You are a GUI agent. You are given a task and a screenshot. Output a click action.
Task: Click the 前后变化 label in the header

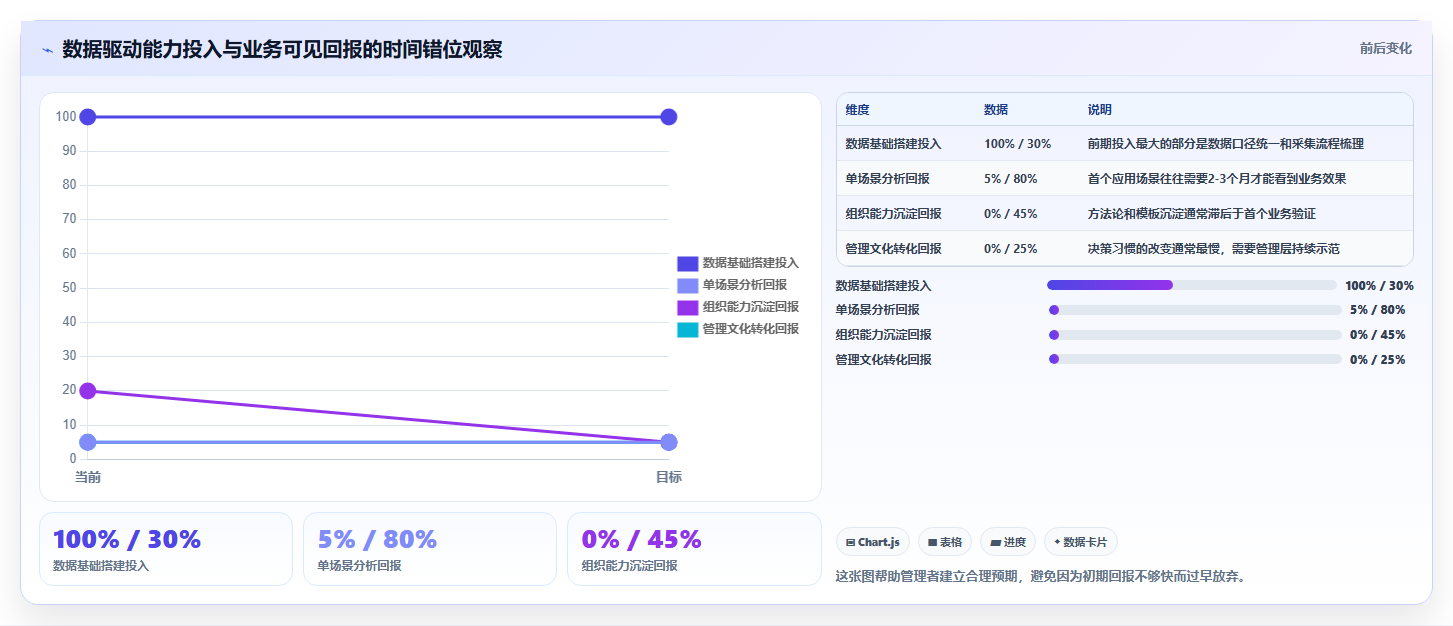(x=1385, y=48)
